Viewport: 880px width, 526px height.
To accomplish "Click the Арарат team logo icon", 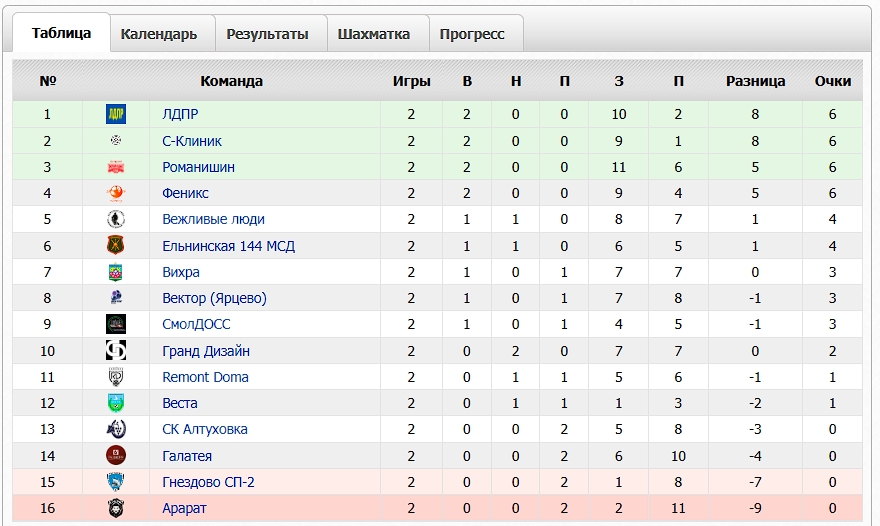I will [116, 508].
